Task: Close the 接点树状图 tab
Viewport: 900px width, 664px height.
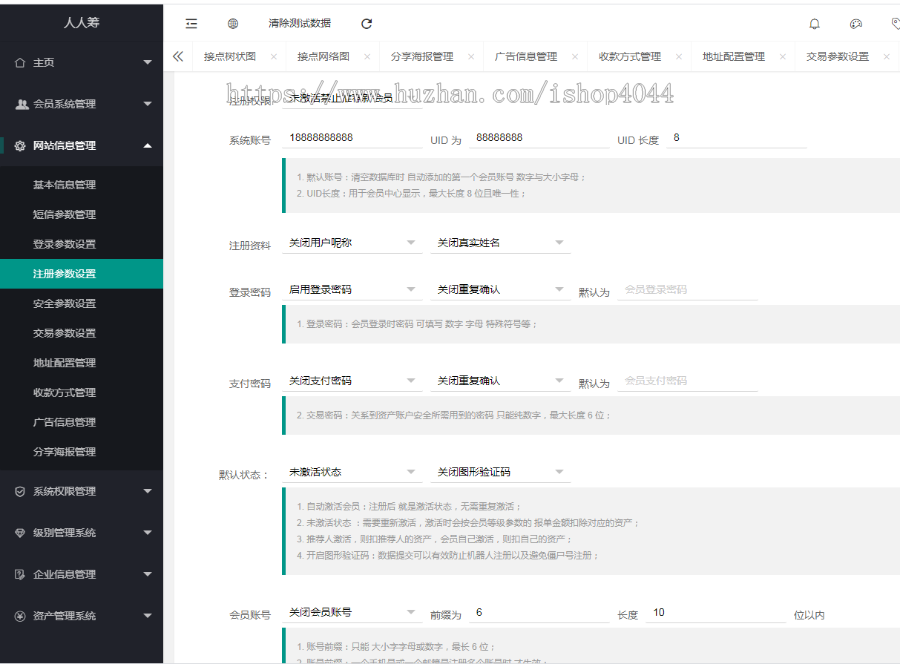Action: (274, 56)
